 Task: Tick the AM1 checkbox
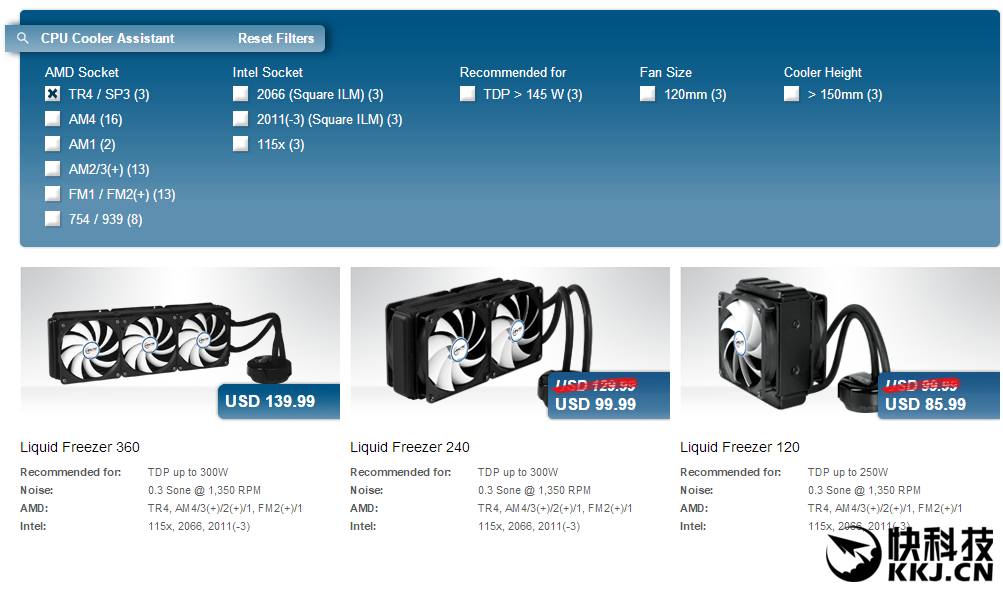point(52,144)
